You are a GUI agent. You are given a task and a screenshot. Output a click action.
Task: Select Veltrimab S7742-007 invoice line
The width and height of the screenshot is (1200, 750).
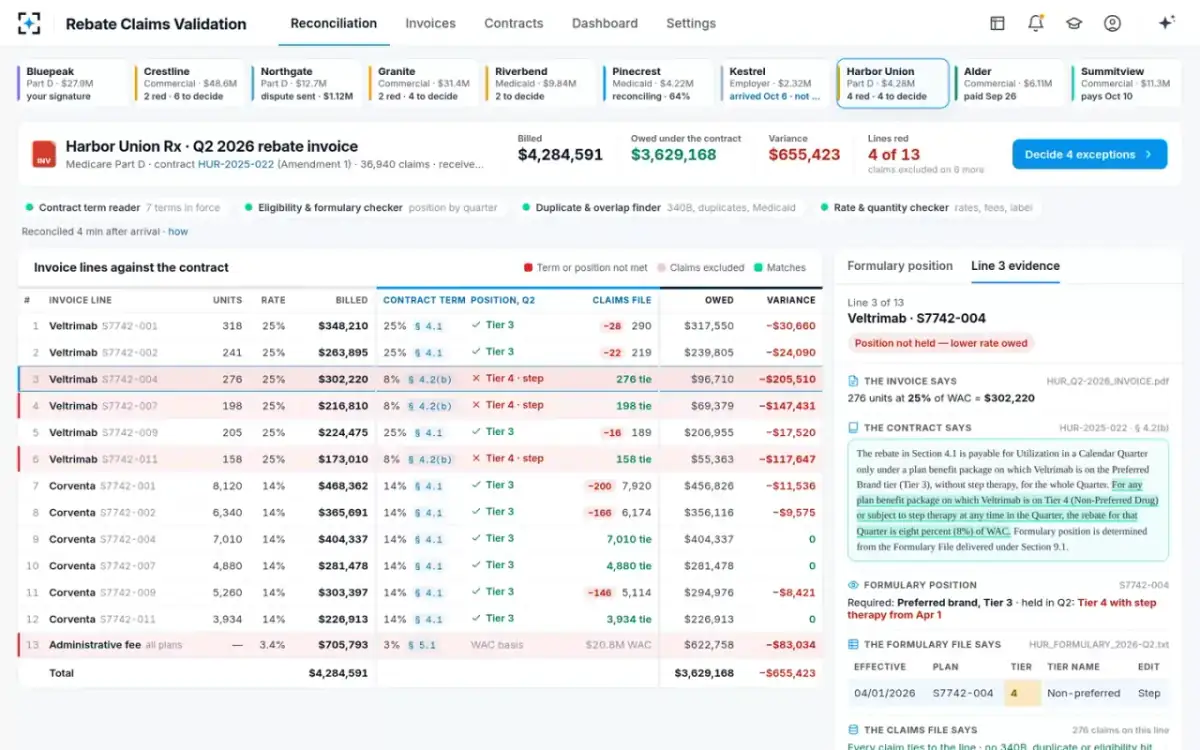(420, 405)
